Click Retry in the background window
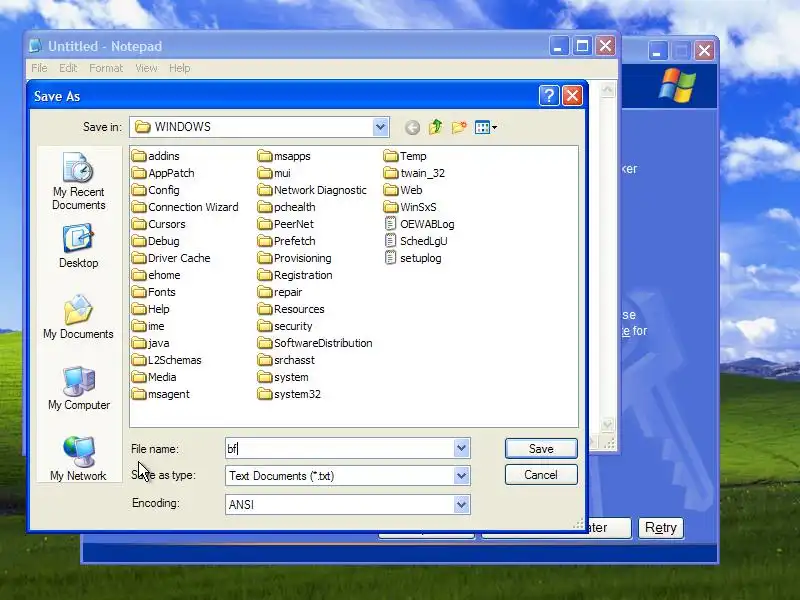This screenshot has width=800, height=600. click(660, 528)
